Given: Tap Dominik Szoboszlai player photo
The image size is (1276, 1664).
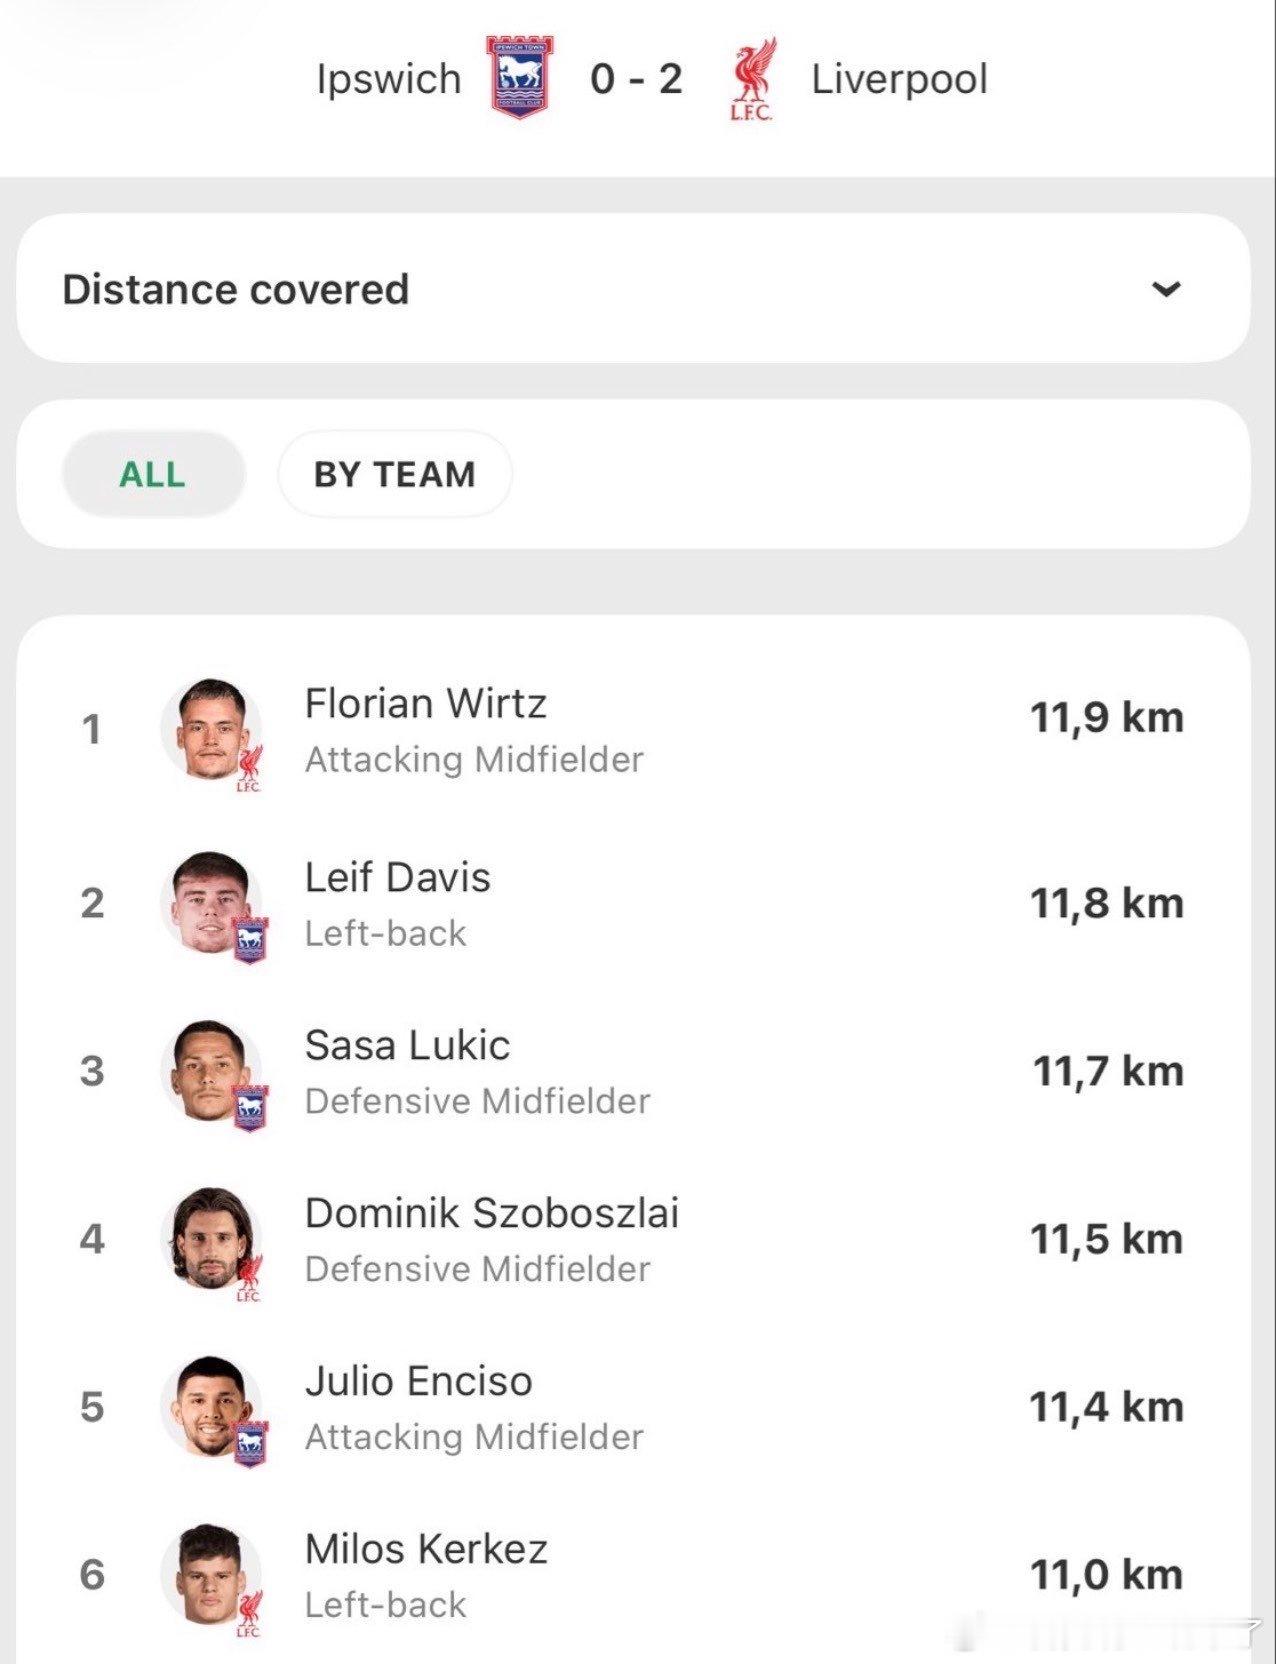Looking at the screenshot, I should (x=211, y=1239).
